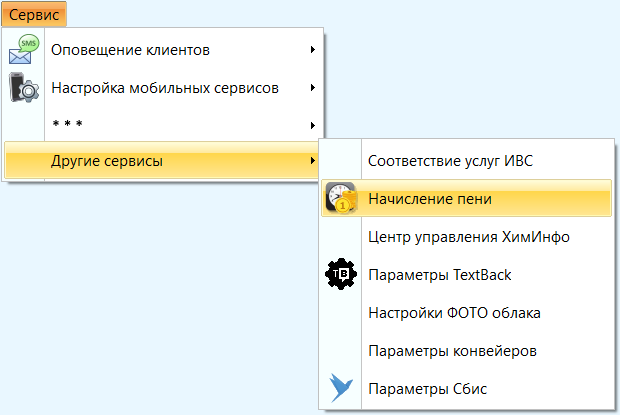Open Настройки ФОТО облака
This screenshot has height=415, width=620.
467,313
